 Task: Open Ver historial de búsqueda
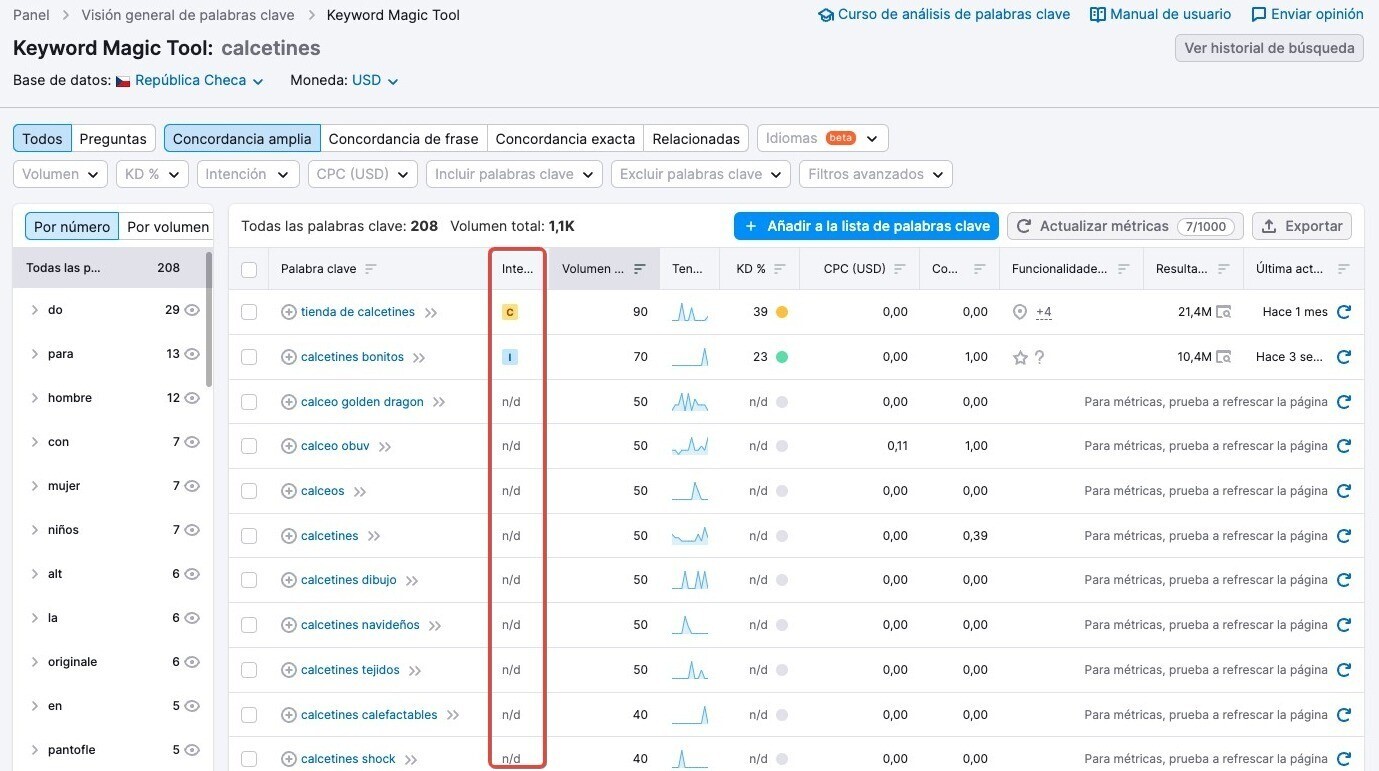tap(1269, 48)
